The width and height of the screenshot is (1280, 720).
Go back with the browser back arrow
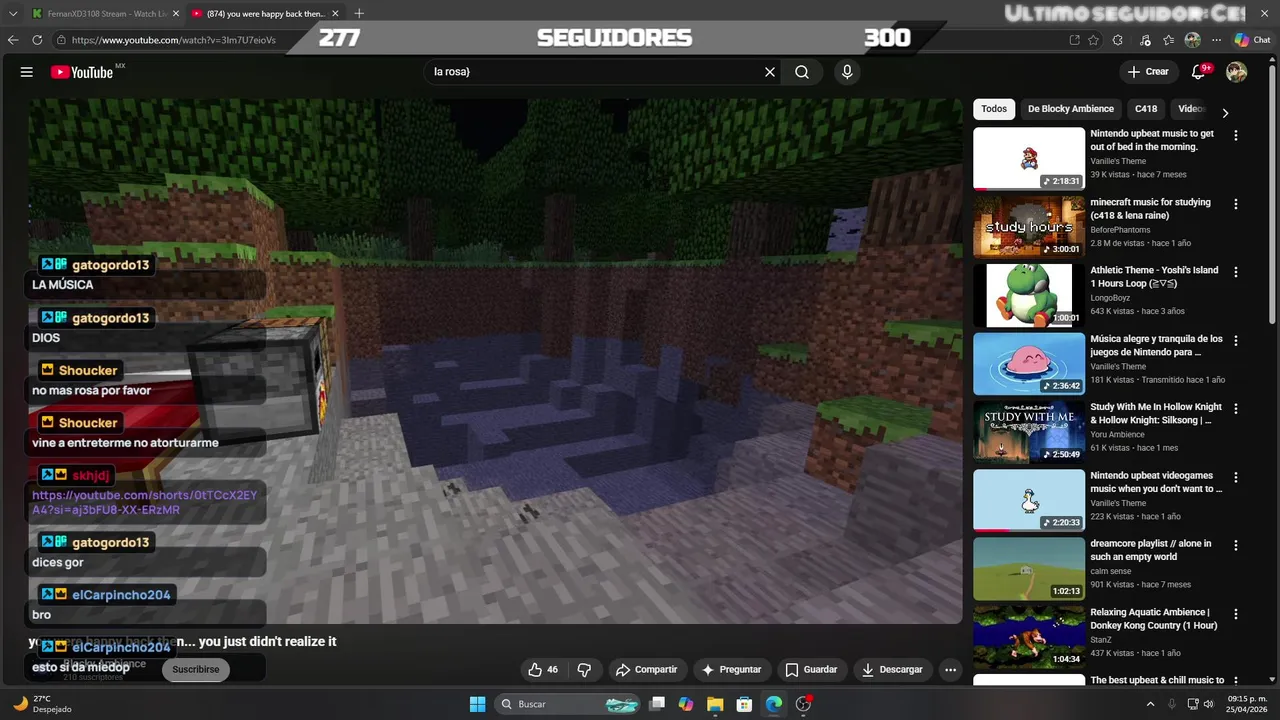[x=13, y=40]
